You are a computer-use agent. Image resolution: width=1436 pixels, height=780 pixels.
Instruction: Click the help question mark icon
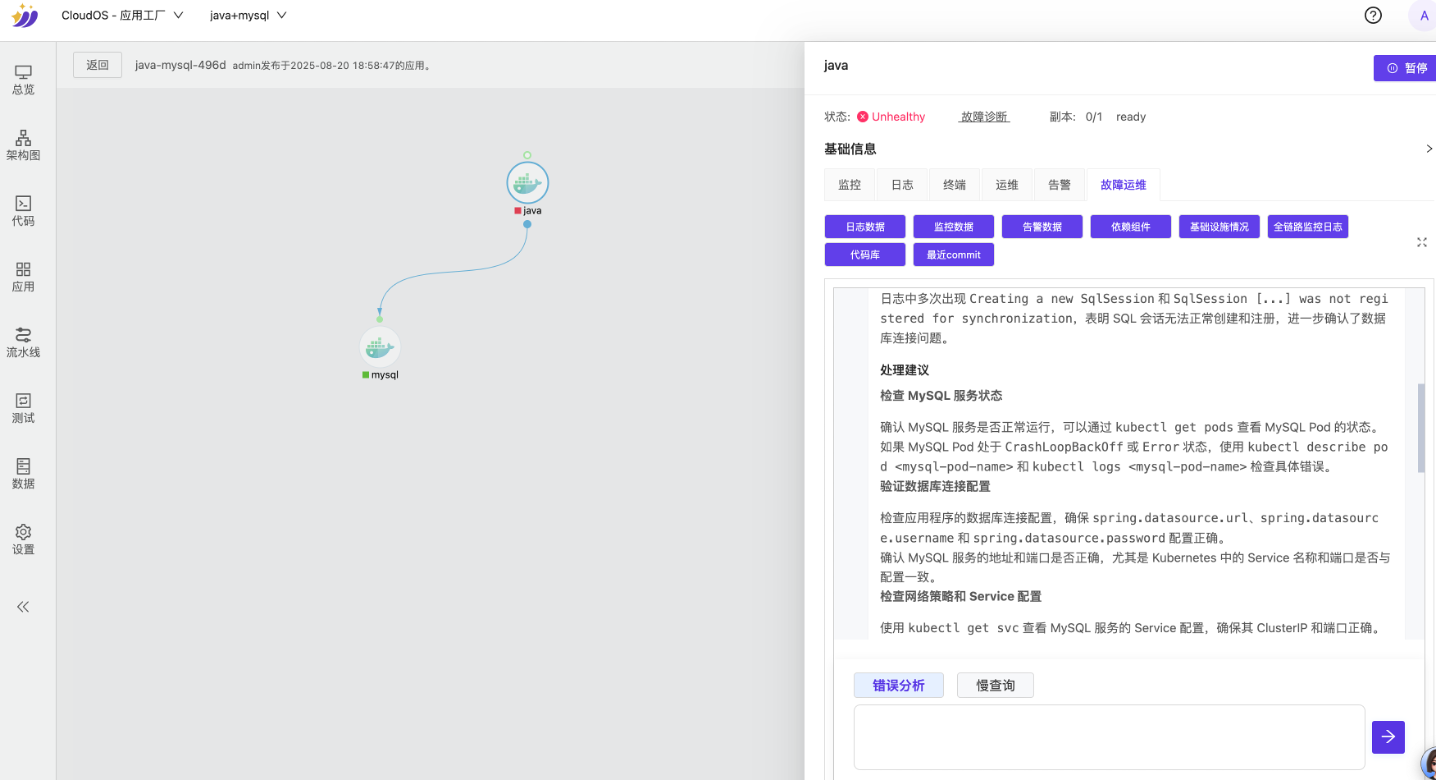[x=1373, y=15]
